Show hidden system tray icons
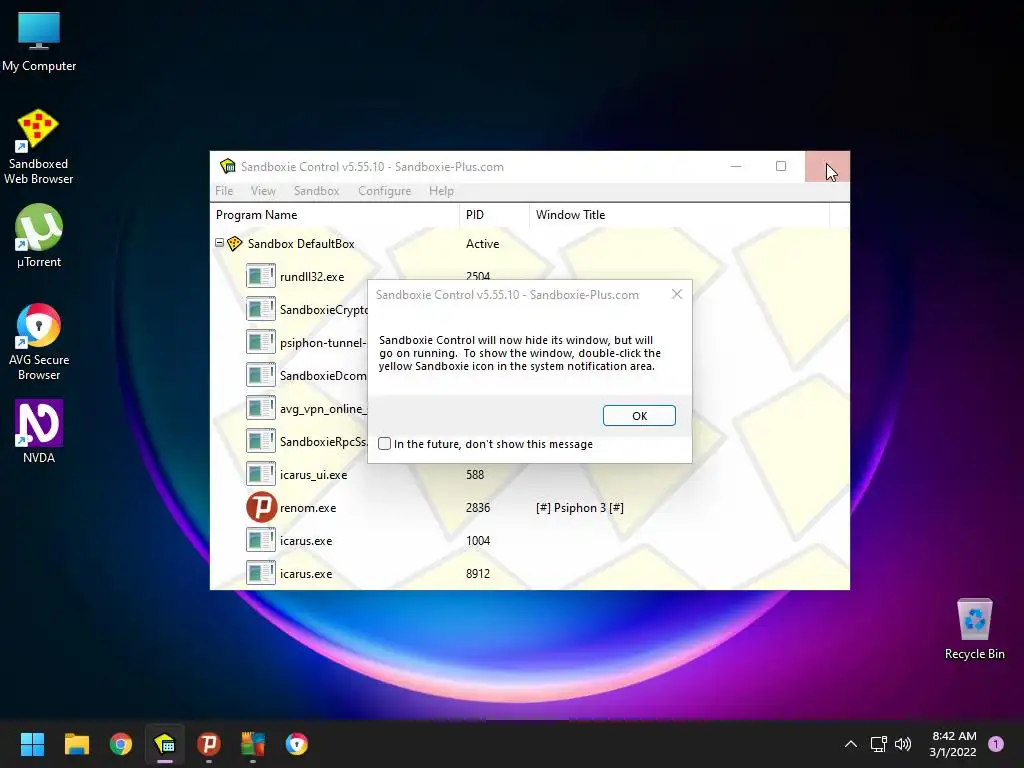The height and width of the screenshot is (768, 1024). (850, 744)
